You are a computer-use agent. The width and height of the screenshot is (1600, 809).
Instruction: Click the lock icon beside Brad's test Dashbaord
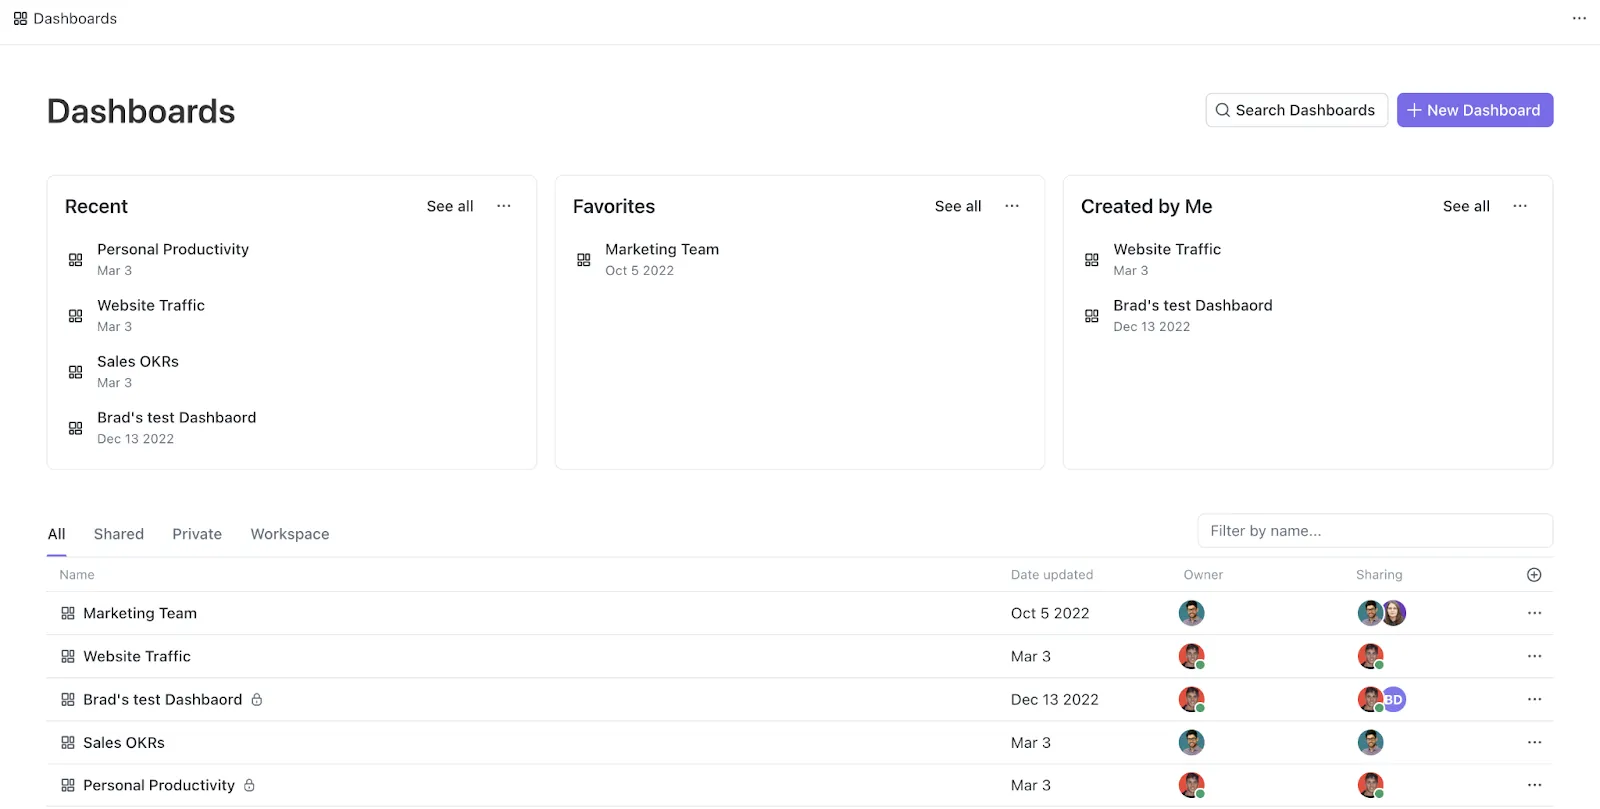[257, 700]
